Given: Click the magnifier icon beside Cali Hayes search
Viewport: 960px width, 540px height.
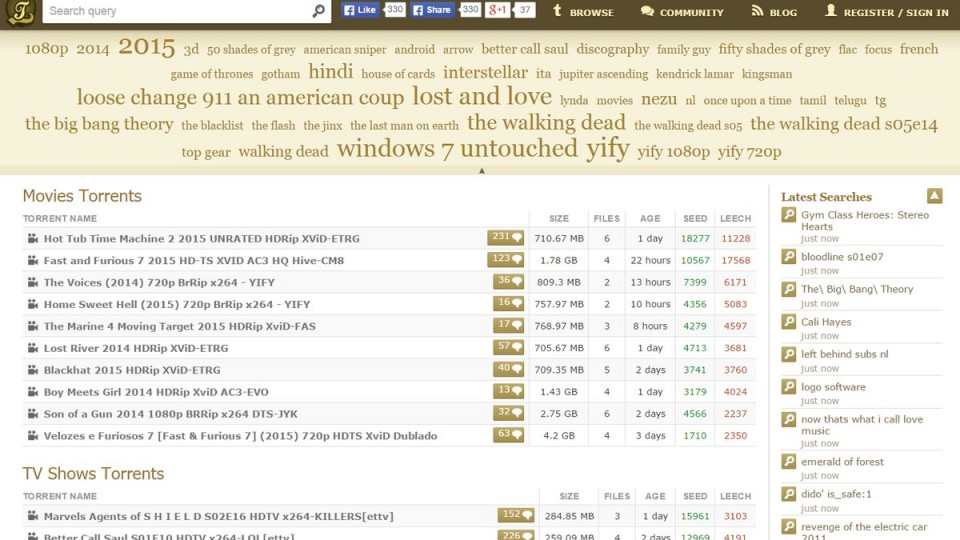Looking at the screenshot, I should (789, 323).
